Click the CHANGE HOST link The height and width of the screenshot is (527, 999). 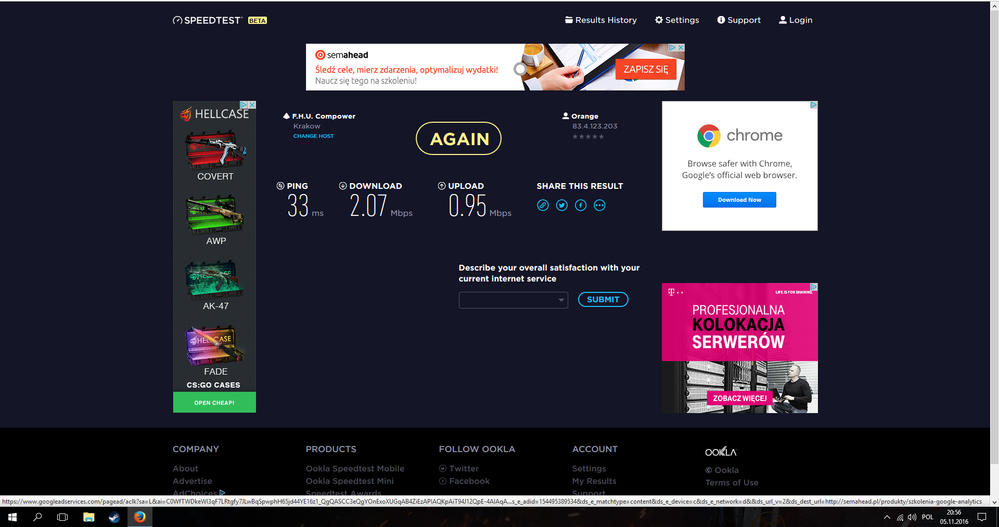tap(313, 136)
